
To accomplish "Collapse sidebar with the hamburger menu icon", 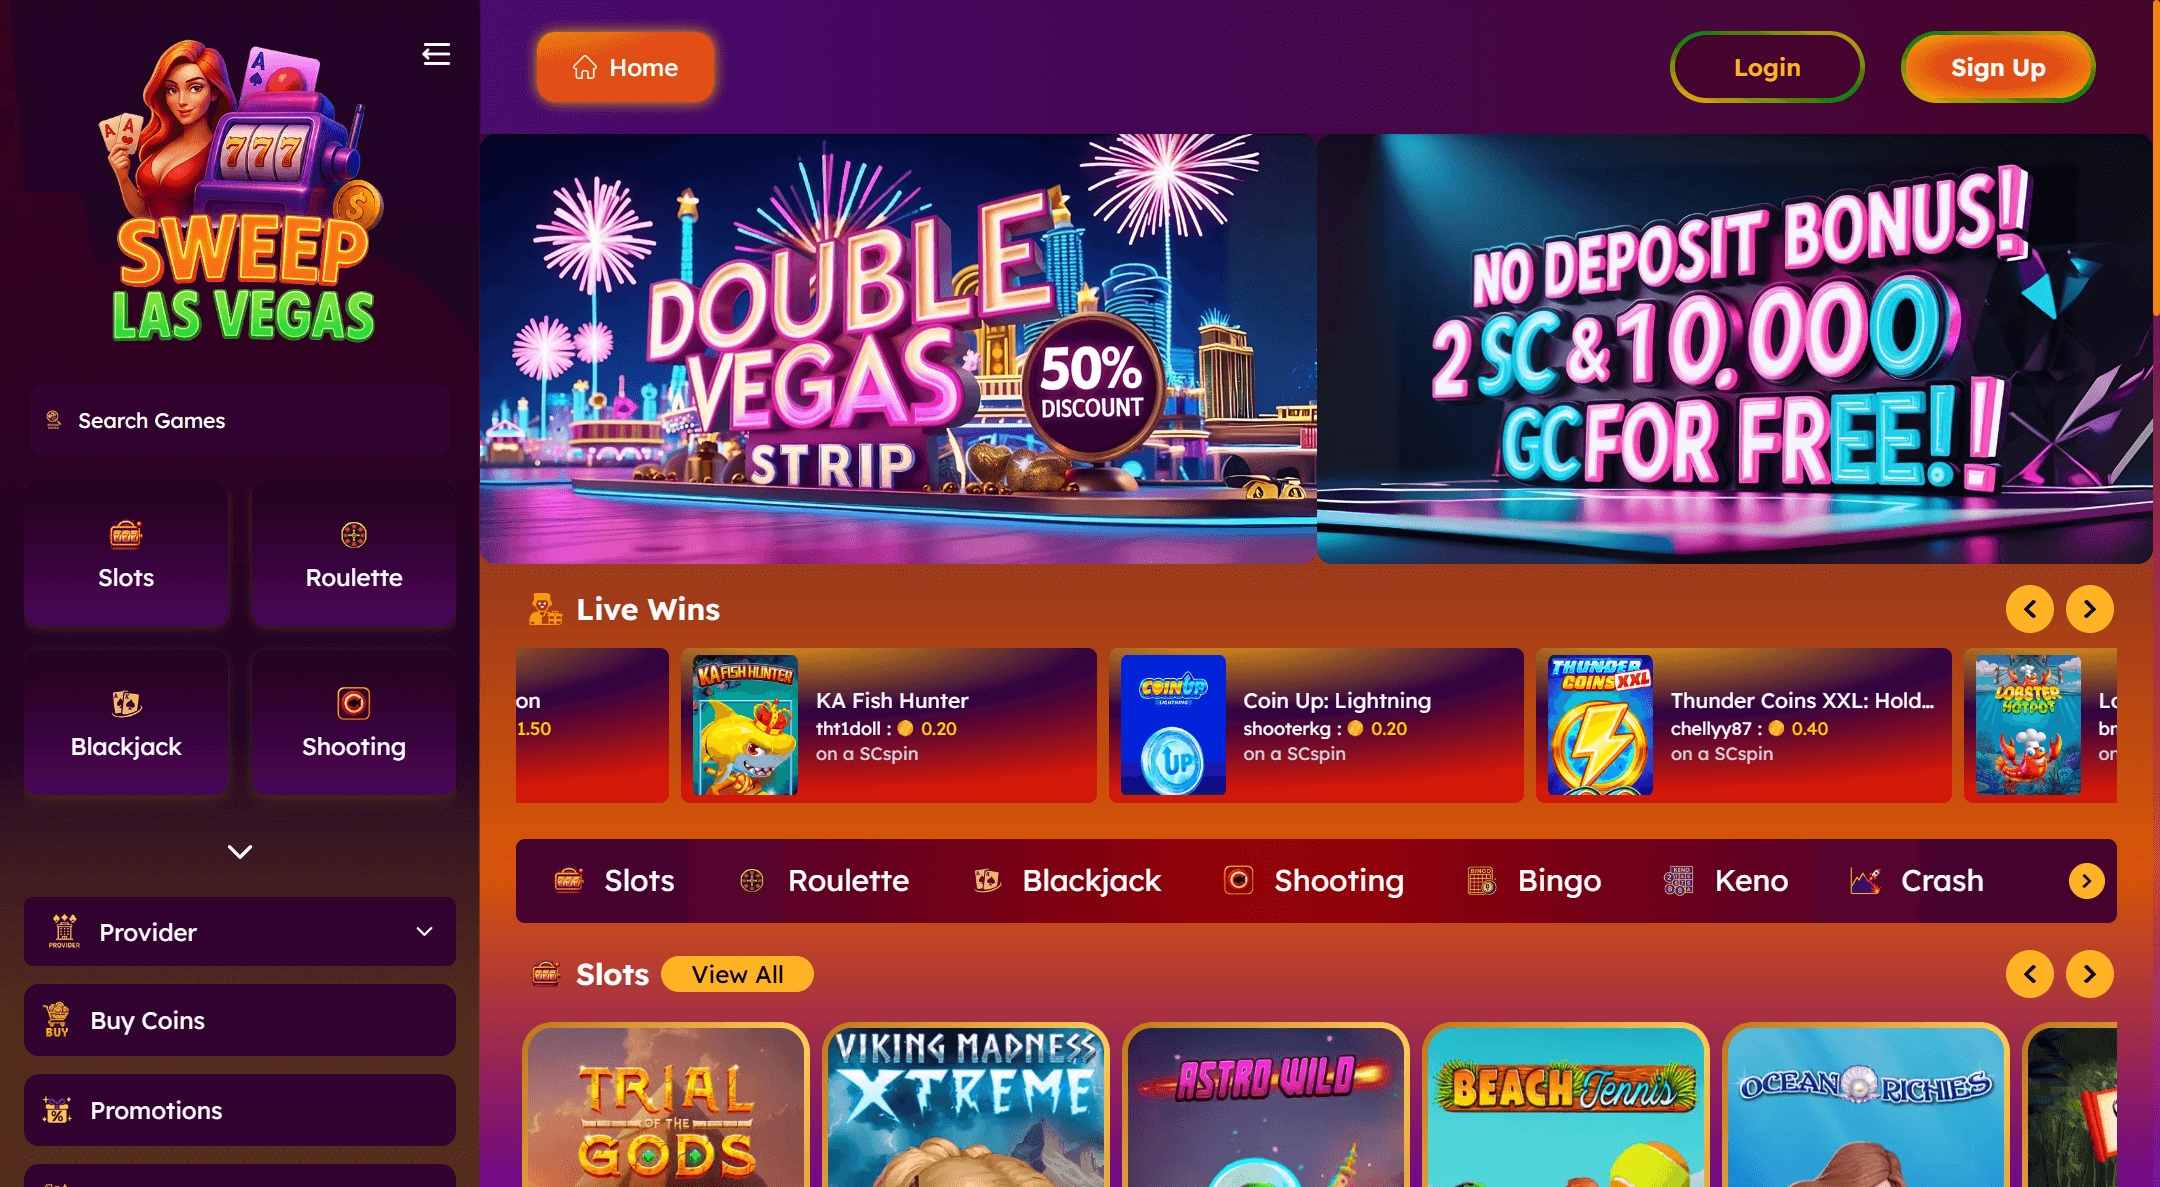I will 436,54.
